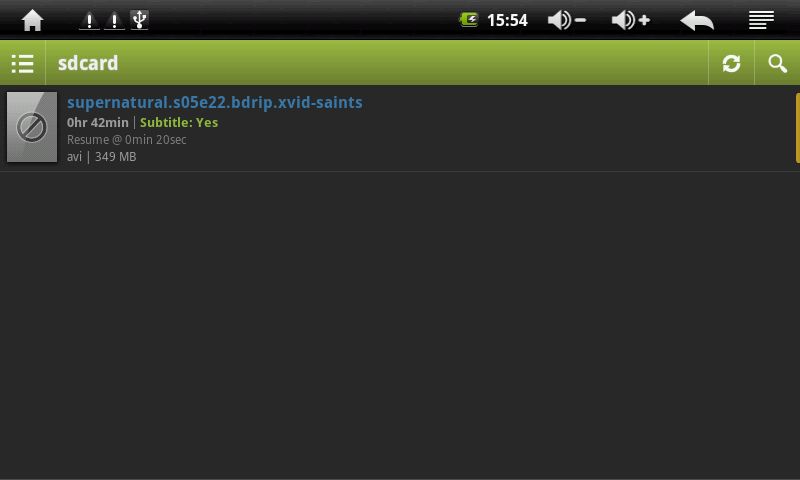Image resolution: width=800 pixels, height=480 pixels.
Task: Tap the yellow marker at row's edge
Action: (797, 128)
